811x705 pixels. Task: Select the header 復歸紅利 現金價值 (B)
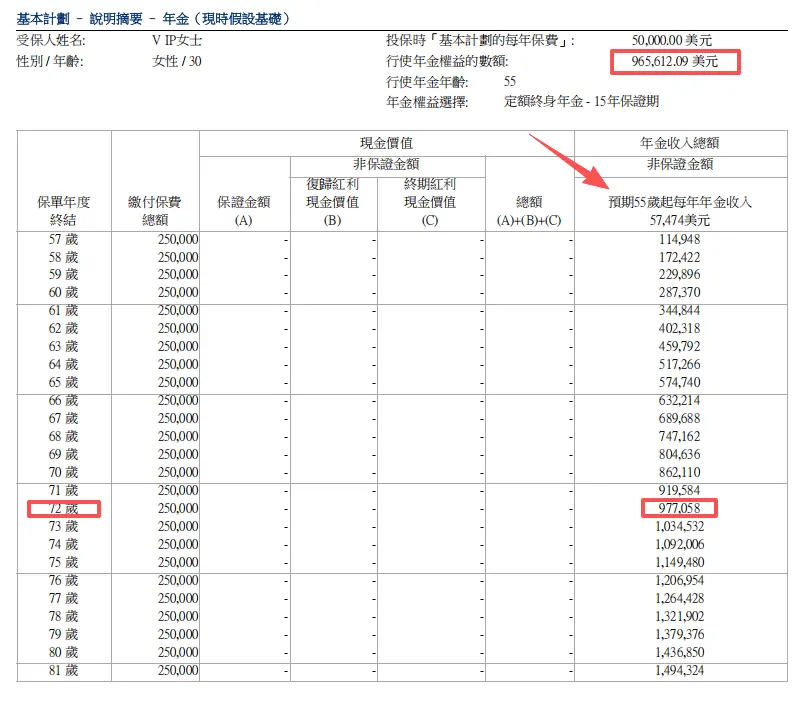333,202
